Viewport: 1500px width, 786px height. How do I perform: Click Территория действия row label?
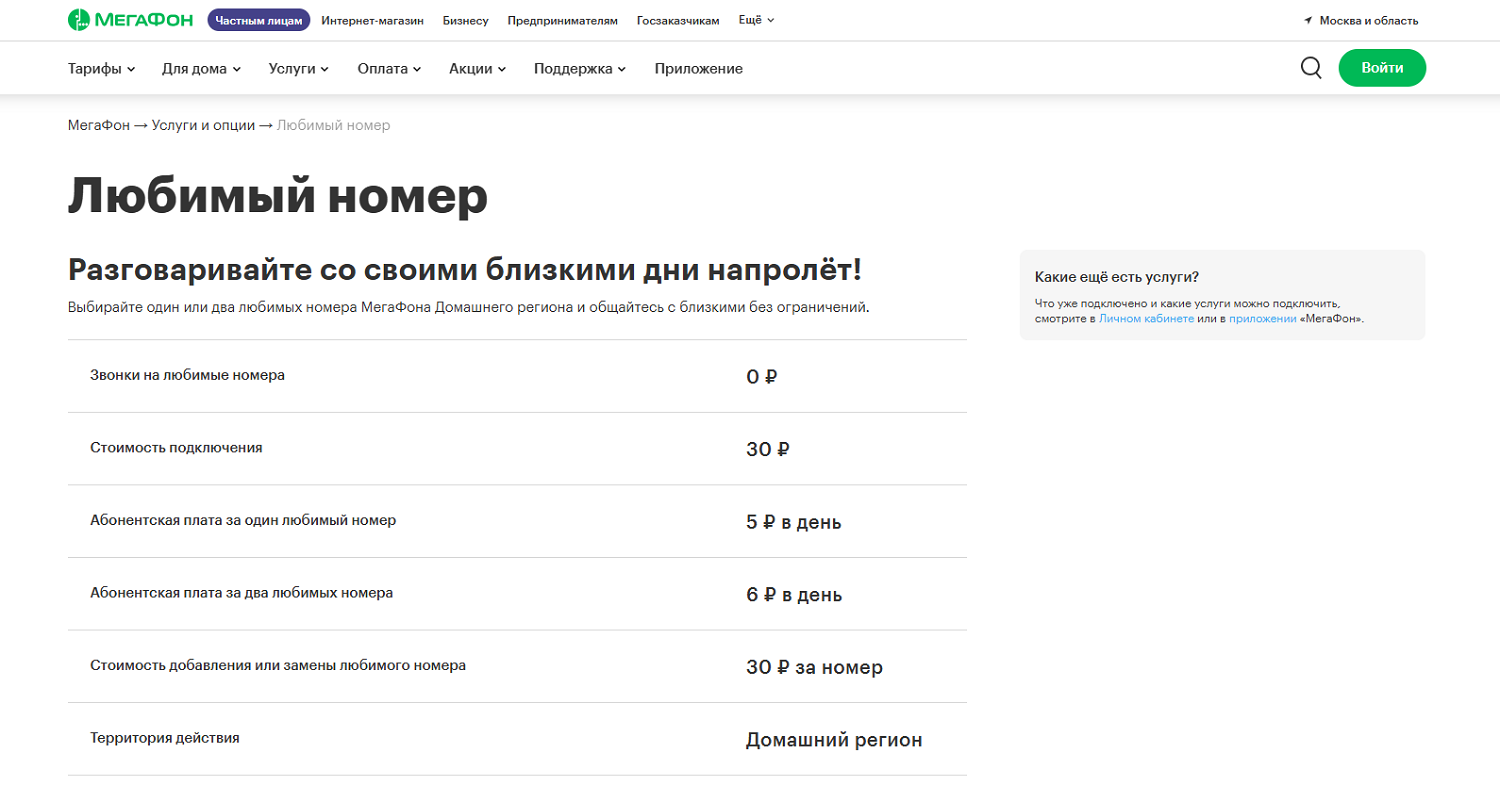click(x=165, y=738)
